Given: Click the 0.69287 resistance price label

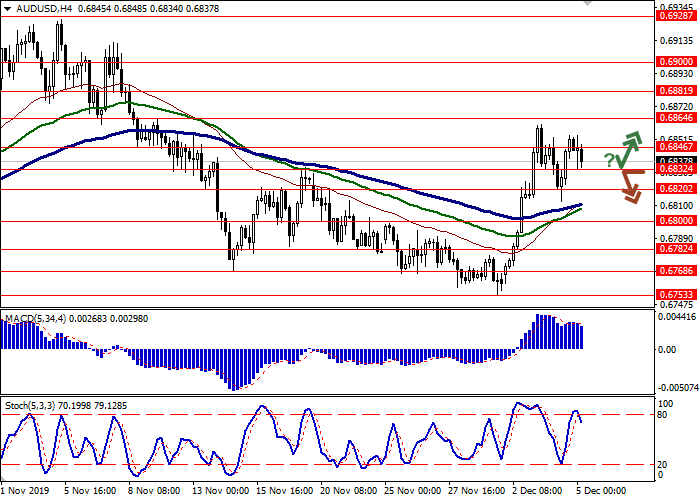Looking at the screenshot, I should click(676, 16).
